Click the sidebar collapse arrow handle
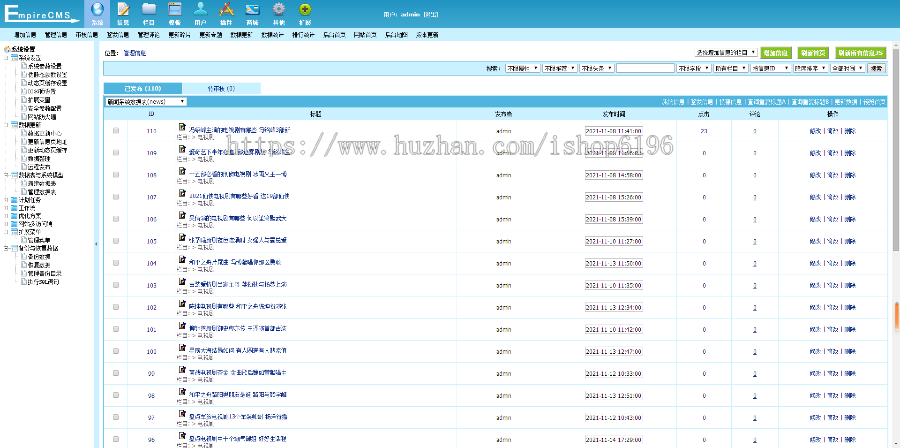Image resolution: width=900 pixels, height=448 pixels. (x=96, y=244)
